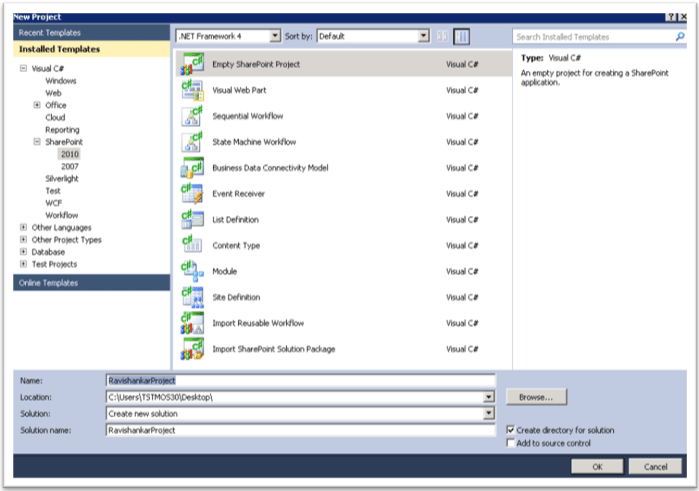This screenshot has height=491, width=699.
Task: Open the Online Templates section
Action: pyautogui.click(x=91, y=283)
